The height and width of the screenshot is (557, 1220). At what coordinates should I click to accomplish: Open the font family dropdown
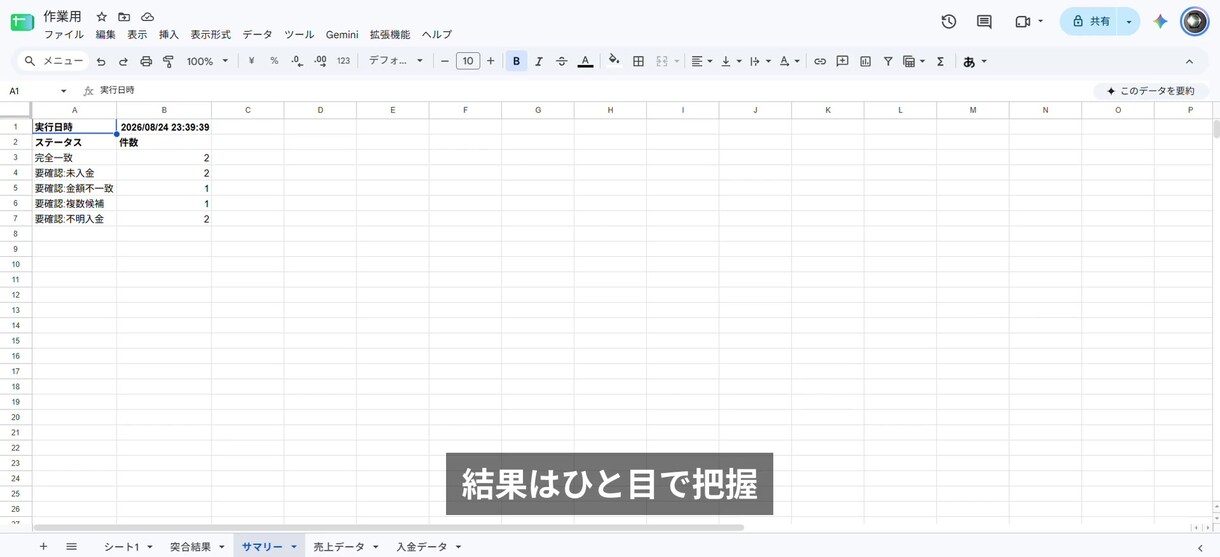(x=396, y=61)
